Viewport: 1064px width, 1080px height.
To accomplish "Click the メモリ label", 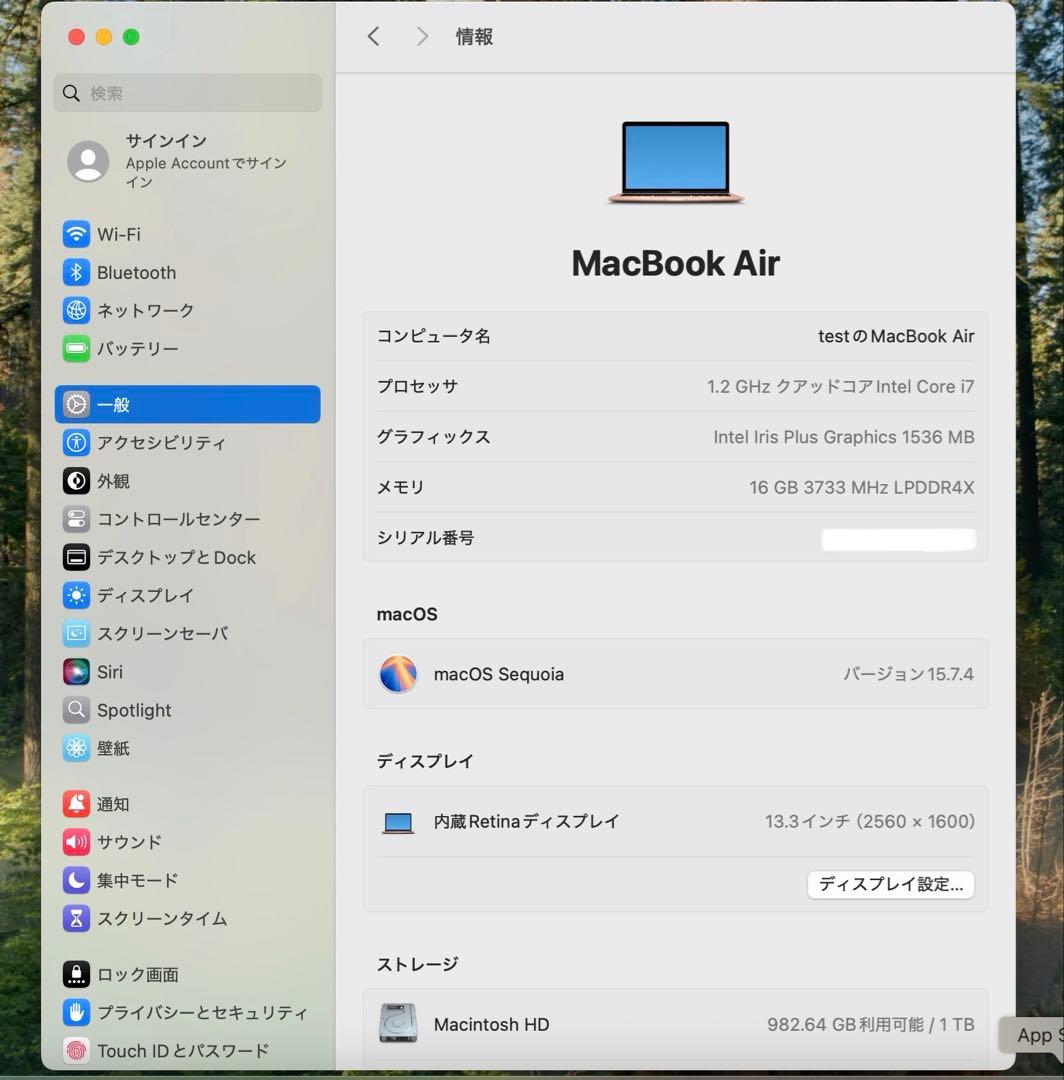I will point(400,487).
